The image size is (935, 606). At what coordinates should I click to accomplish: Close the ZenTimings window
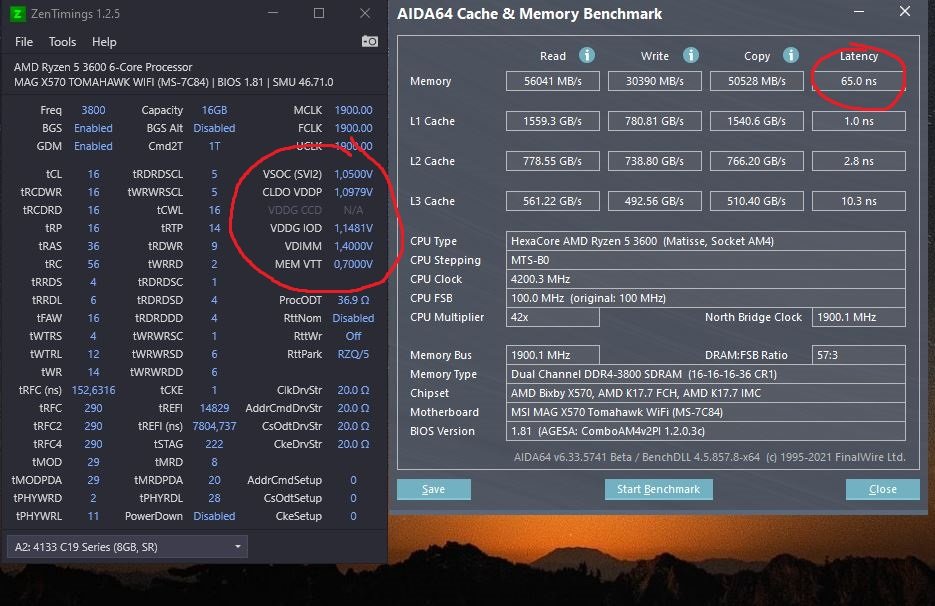coord(365,13)
